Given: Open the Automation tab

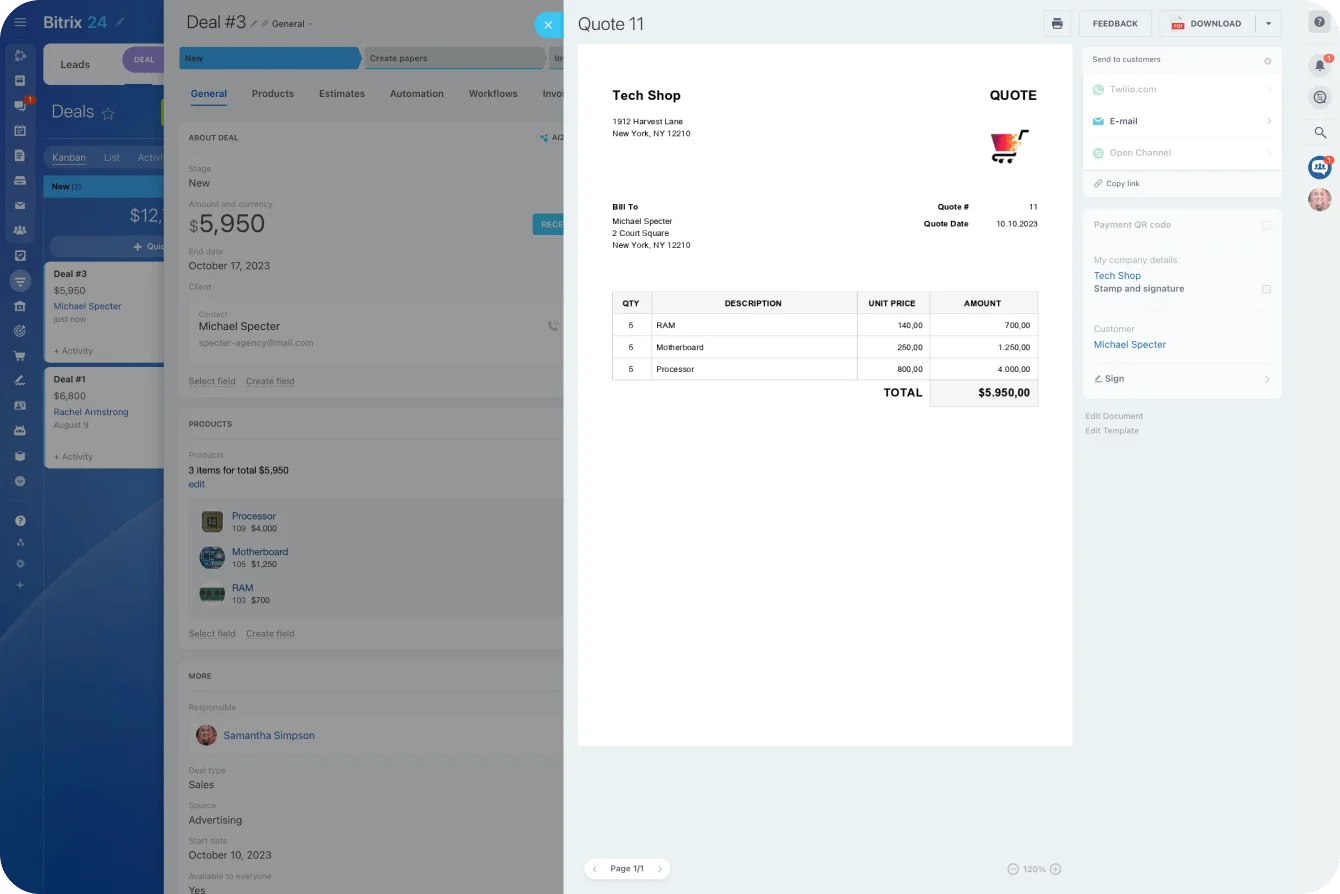Looking at the screenshot, I should pyautogui.click(x=416, y=94).
